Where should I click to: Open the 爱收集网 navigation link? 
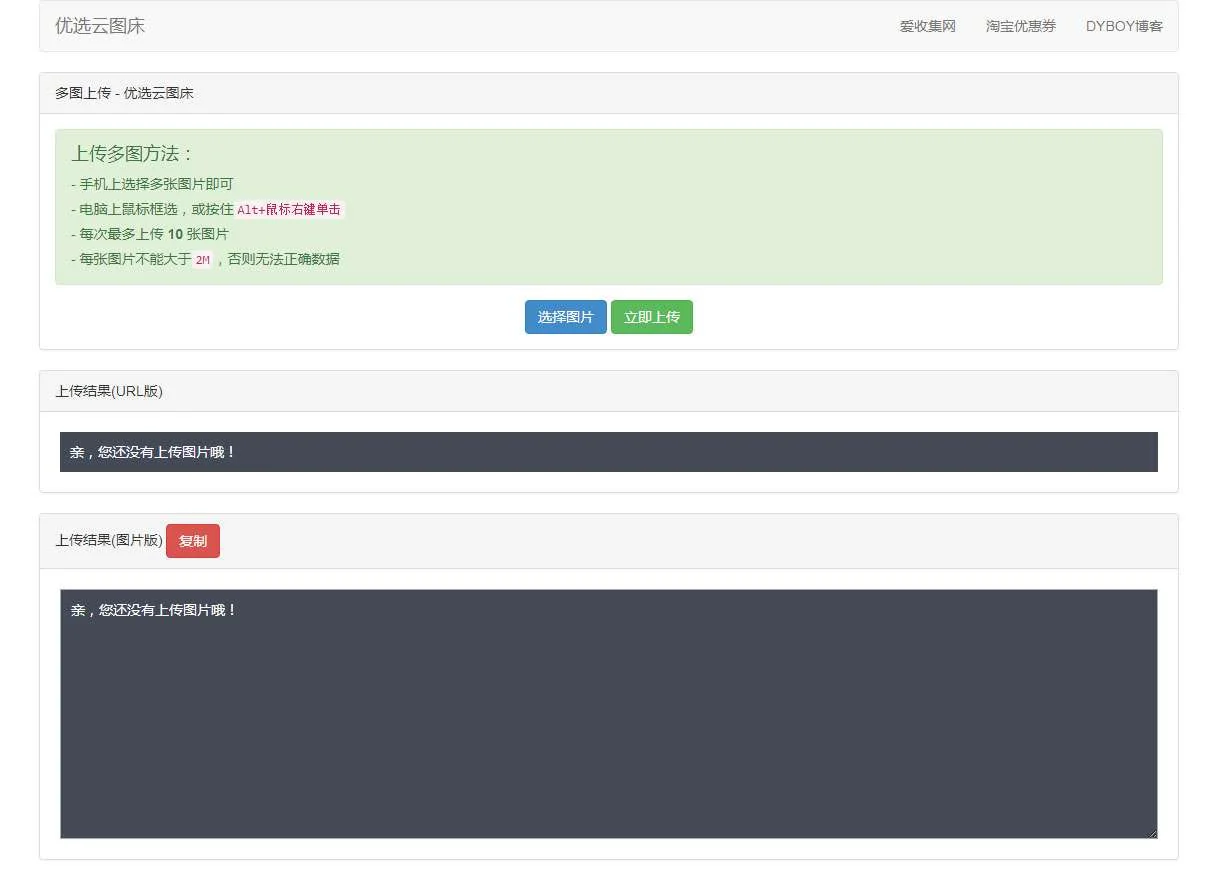[927, 26]
